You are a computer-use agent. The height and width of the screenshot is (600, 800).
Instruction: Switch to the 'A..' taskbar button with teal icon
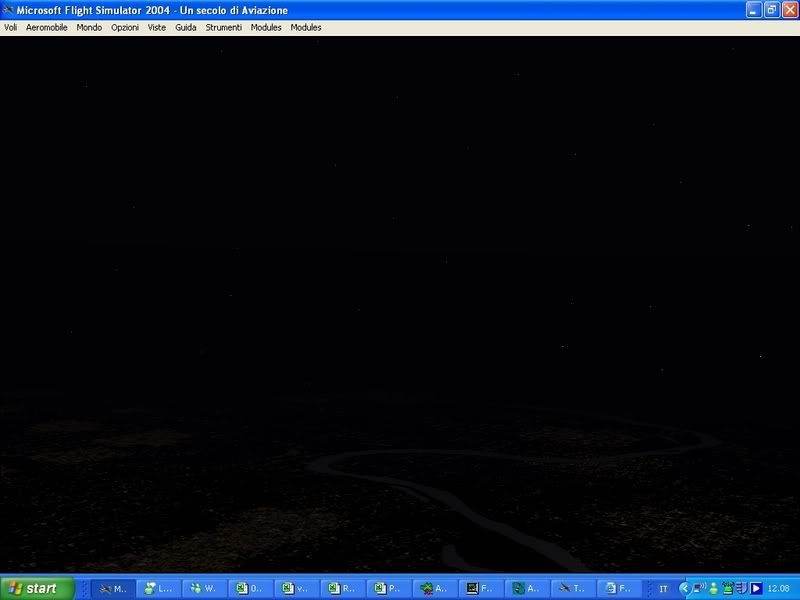pos(527,589)
